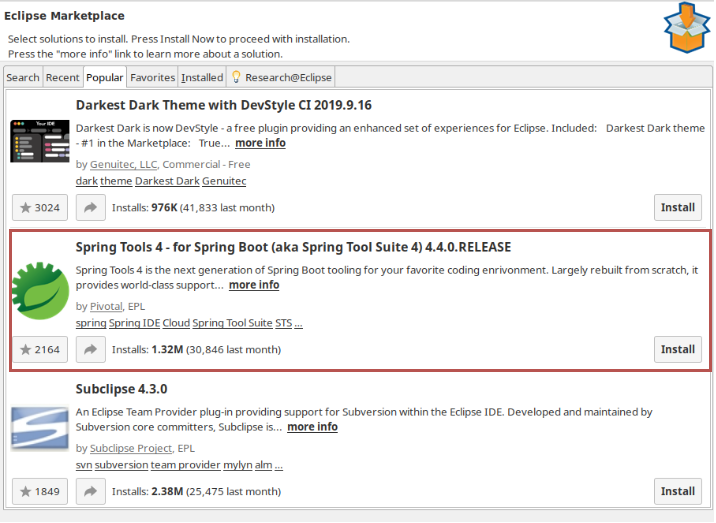Screen dimensions: 716x523
Task: Star Darkest Dark Theme with 3024 favorites
Action: click(x=40, y=208)
